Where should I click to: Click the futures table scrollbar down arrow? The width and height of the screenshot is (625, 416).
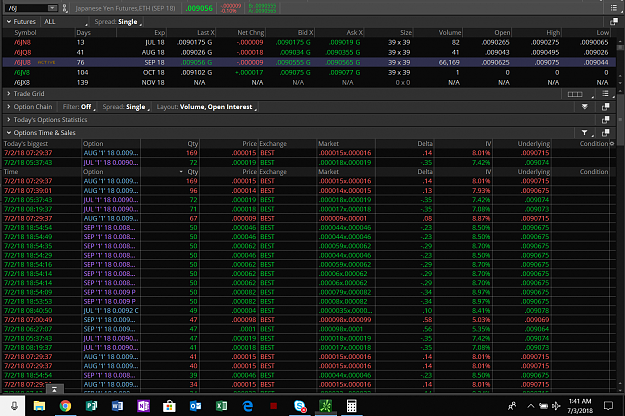click(x=620, y=83)
